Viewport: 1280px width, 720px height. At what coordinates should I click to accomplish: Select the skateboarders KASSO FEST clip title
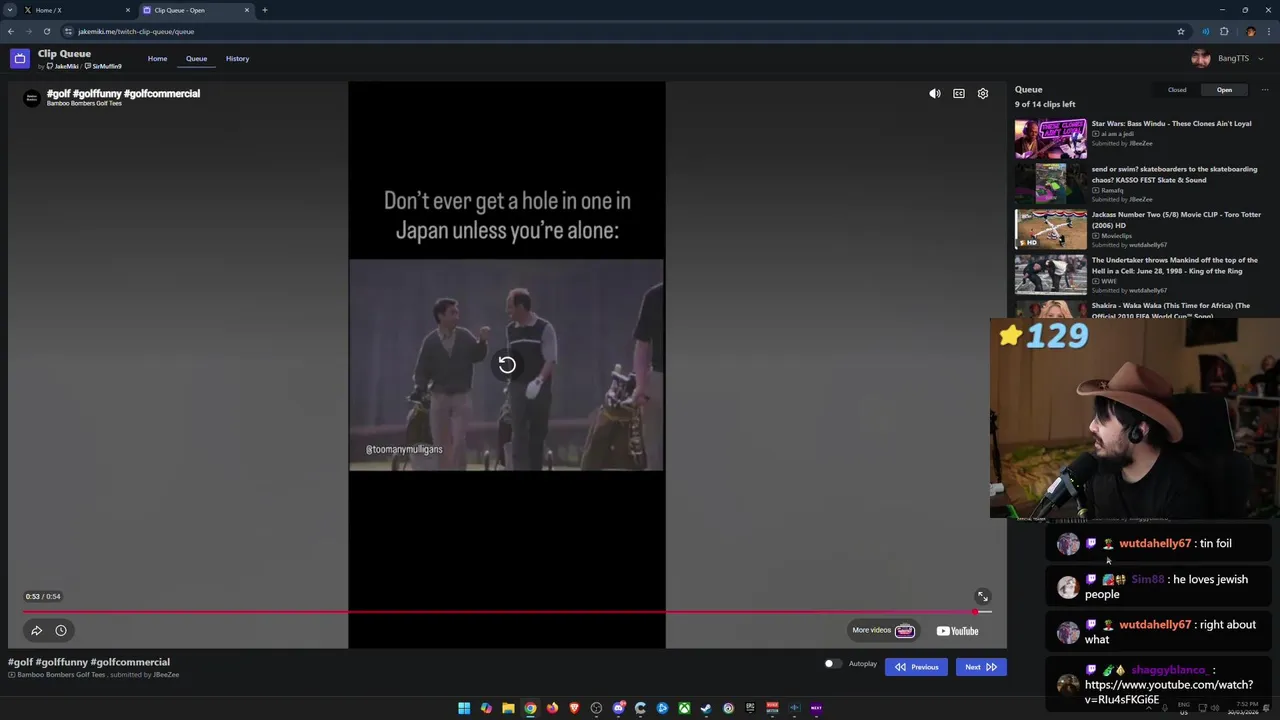(x=1174, y=174)
